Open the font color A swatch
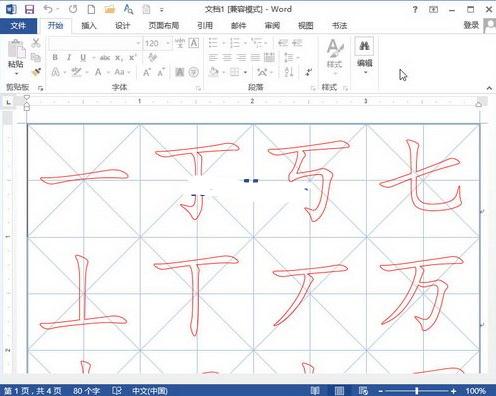The image size is (496, 396). (98, 72)
